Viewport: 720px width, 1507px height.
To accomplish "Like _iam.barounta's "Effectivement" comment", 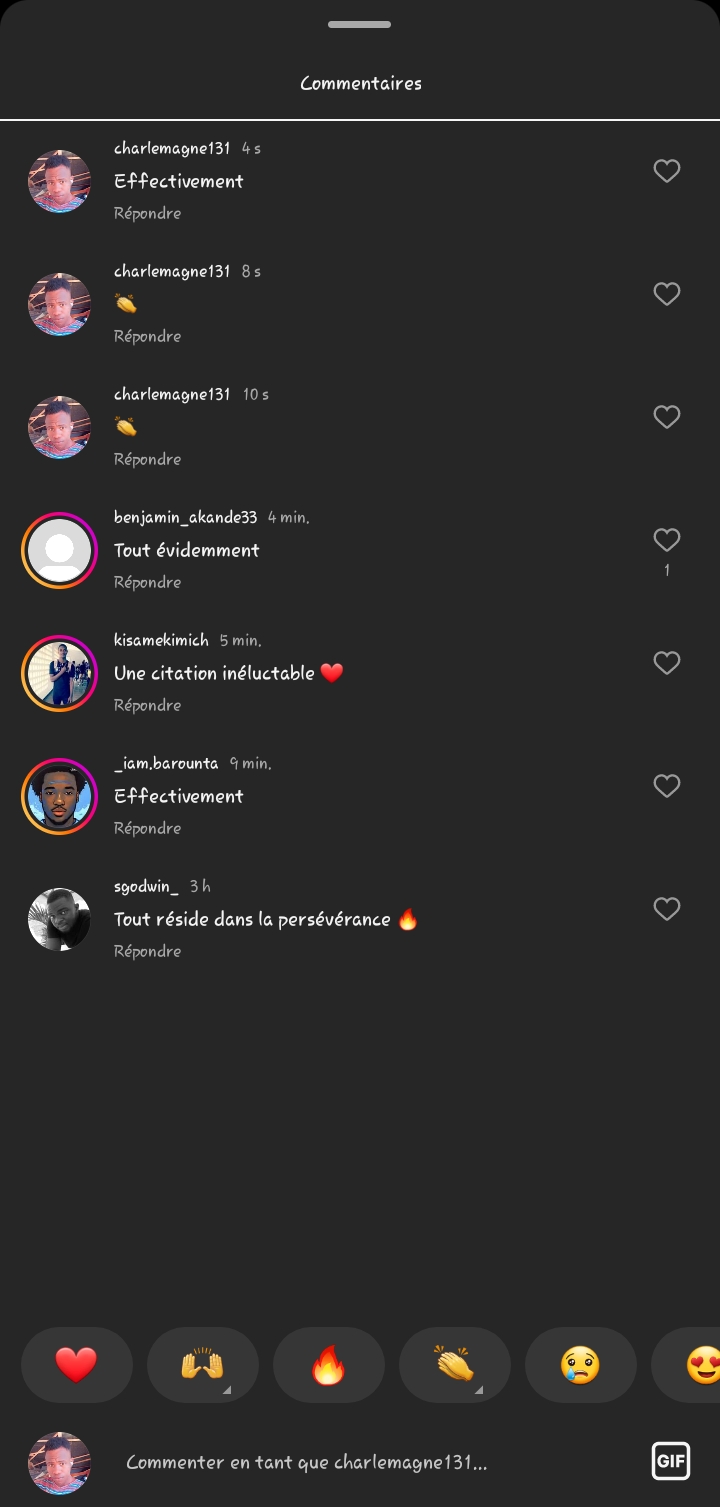I will (667, 786).
